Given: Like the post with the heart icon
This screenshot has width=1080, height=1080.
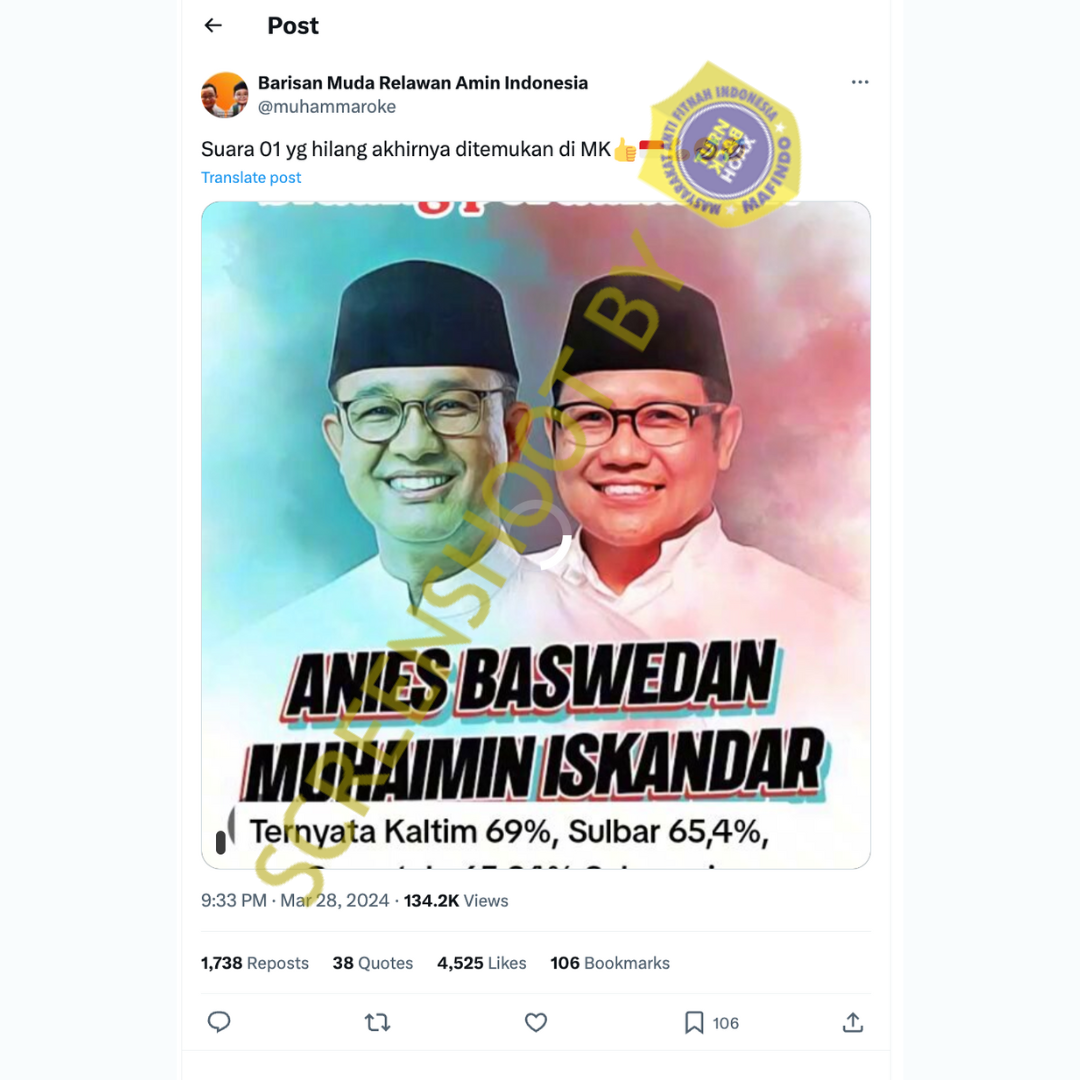Looking at the screenshot, I should pyautogui.click(x=536, y=1022).
